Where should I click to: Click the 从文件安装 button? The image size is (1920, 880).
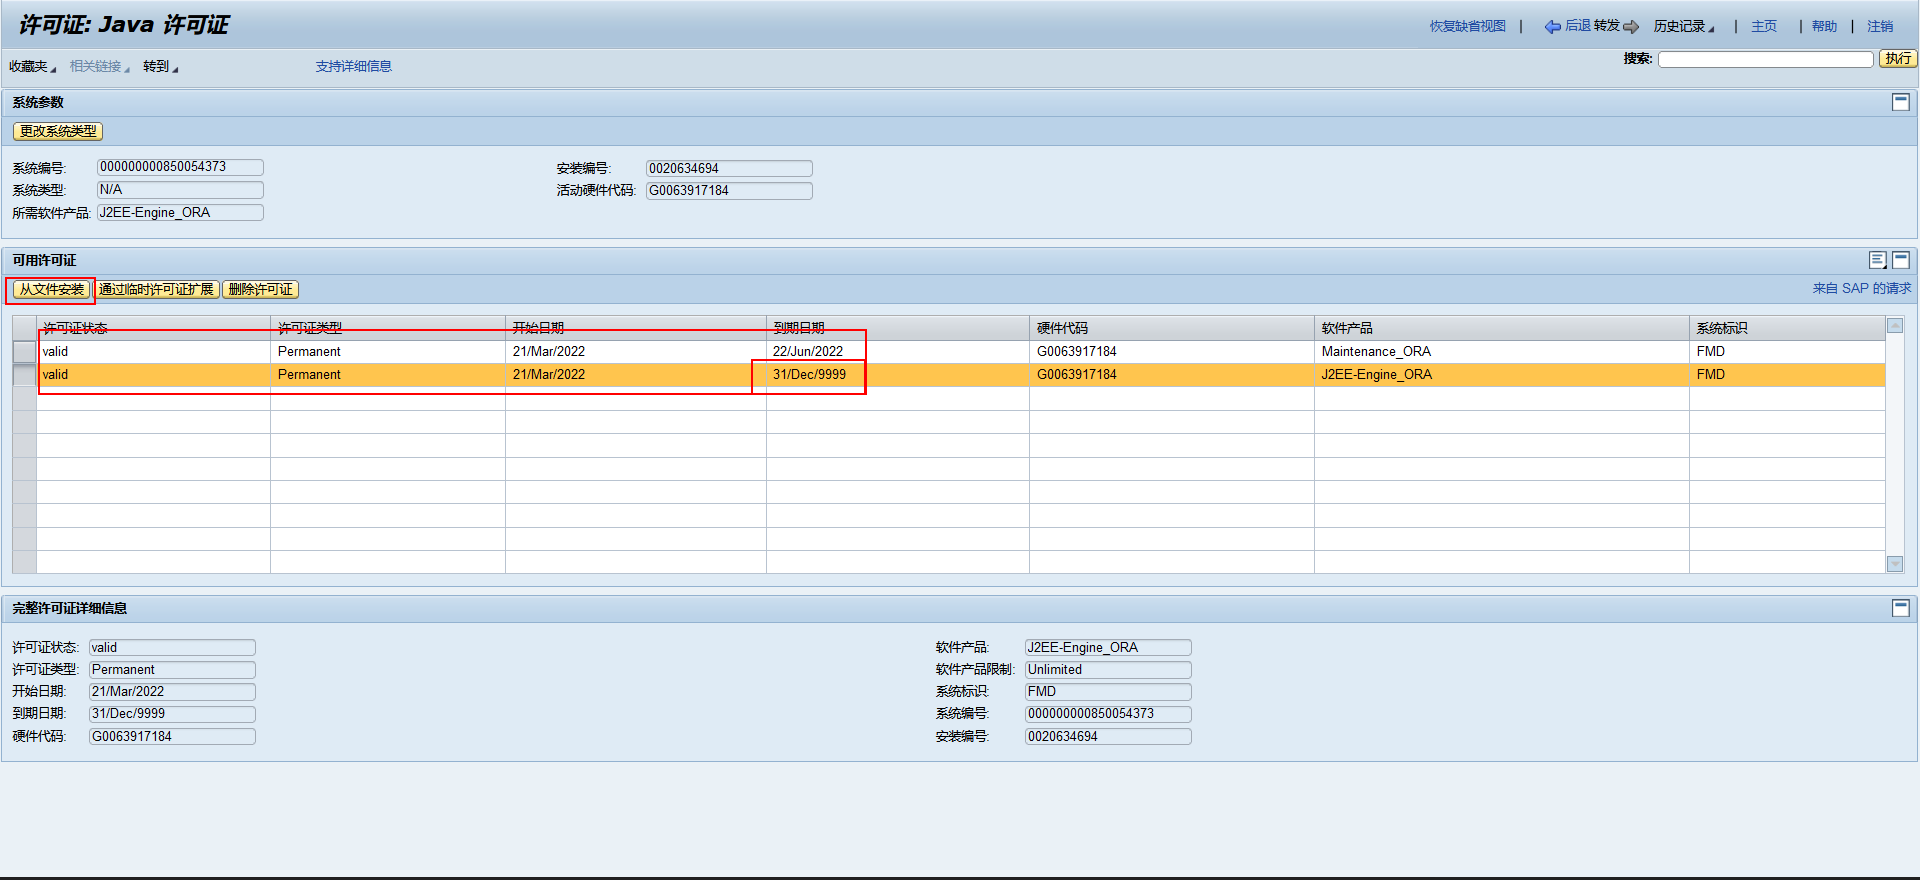tap(52, 289)
